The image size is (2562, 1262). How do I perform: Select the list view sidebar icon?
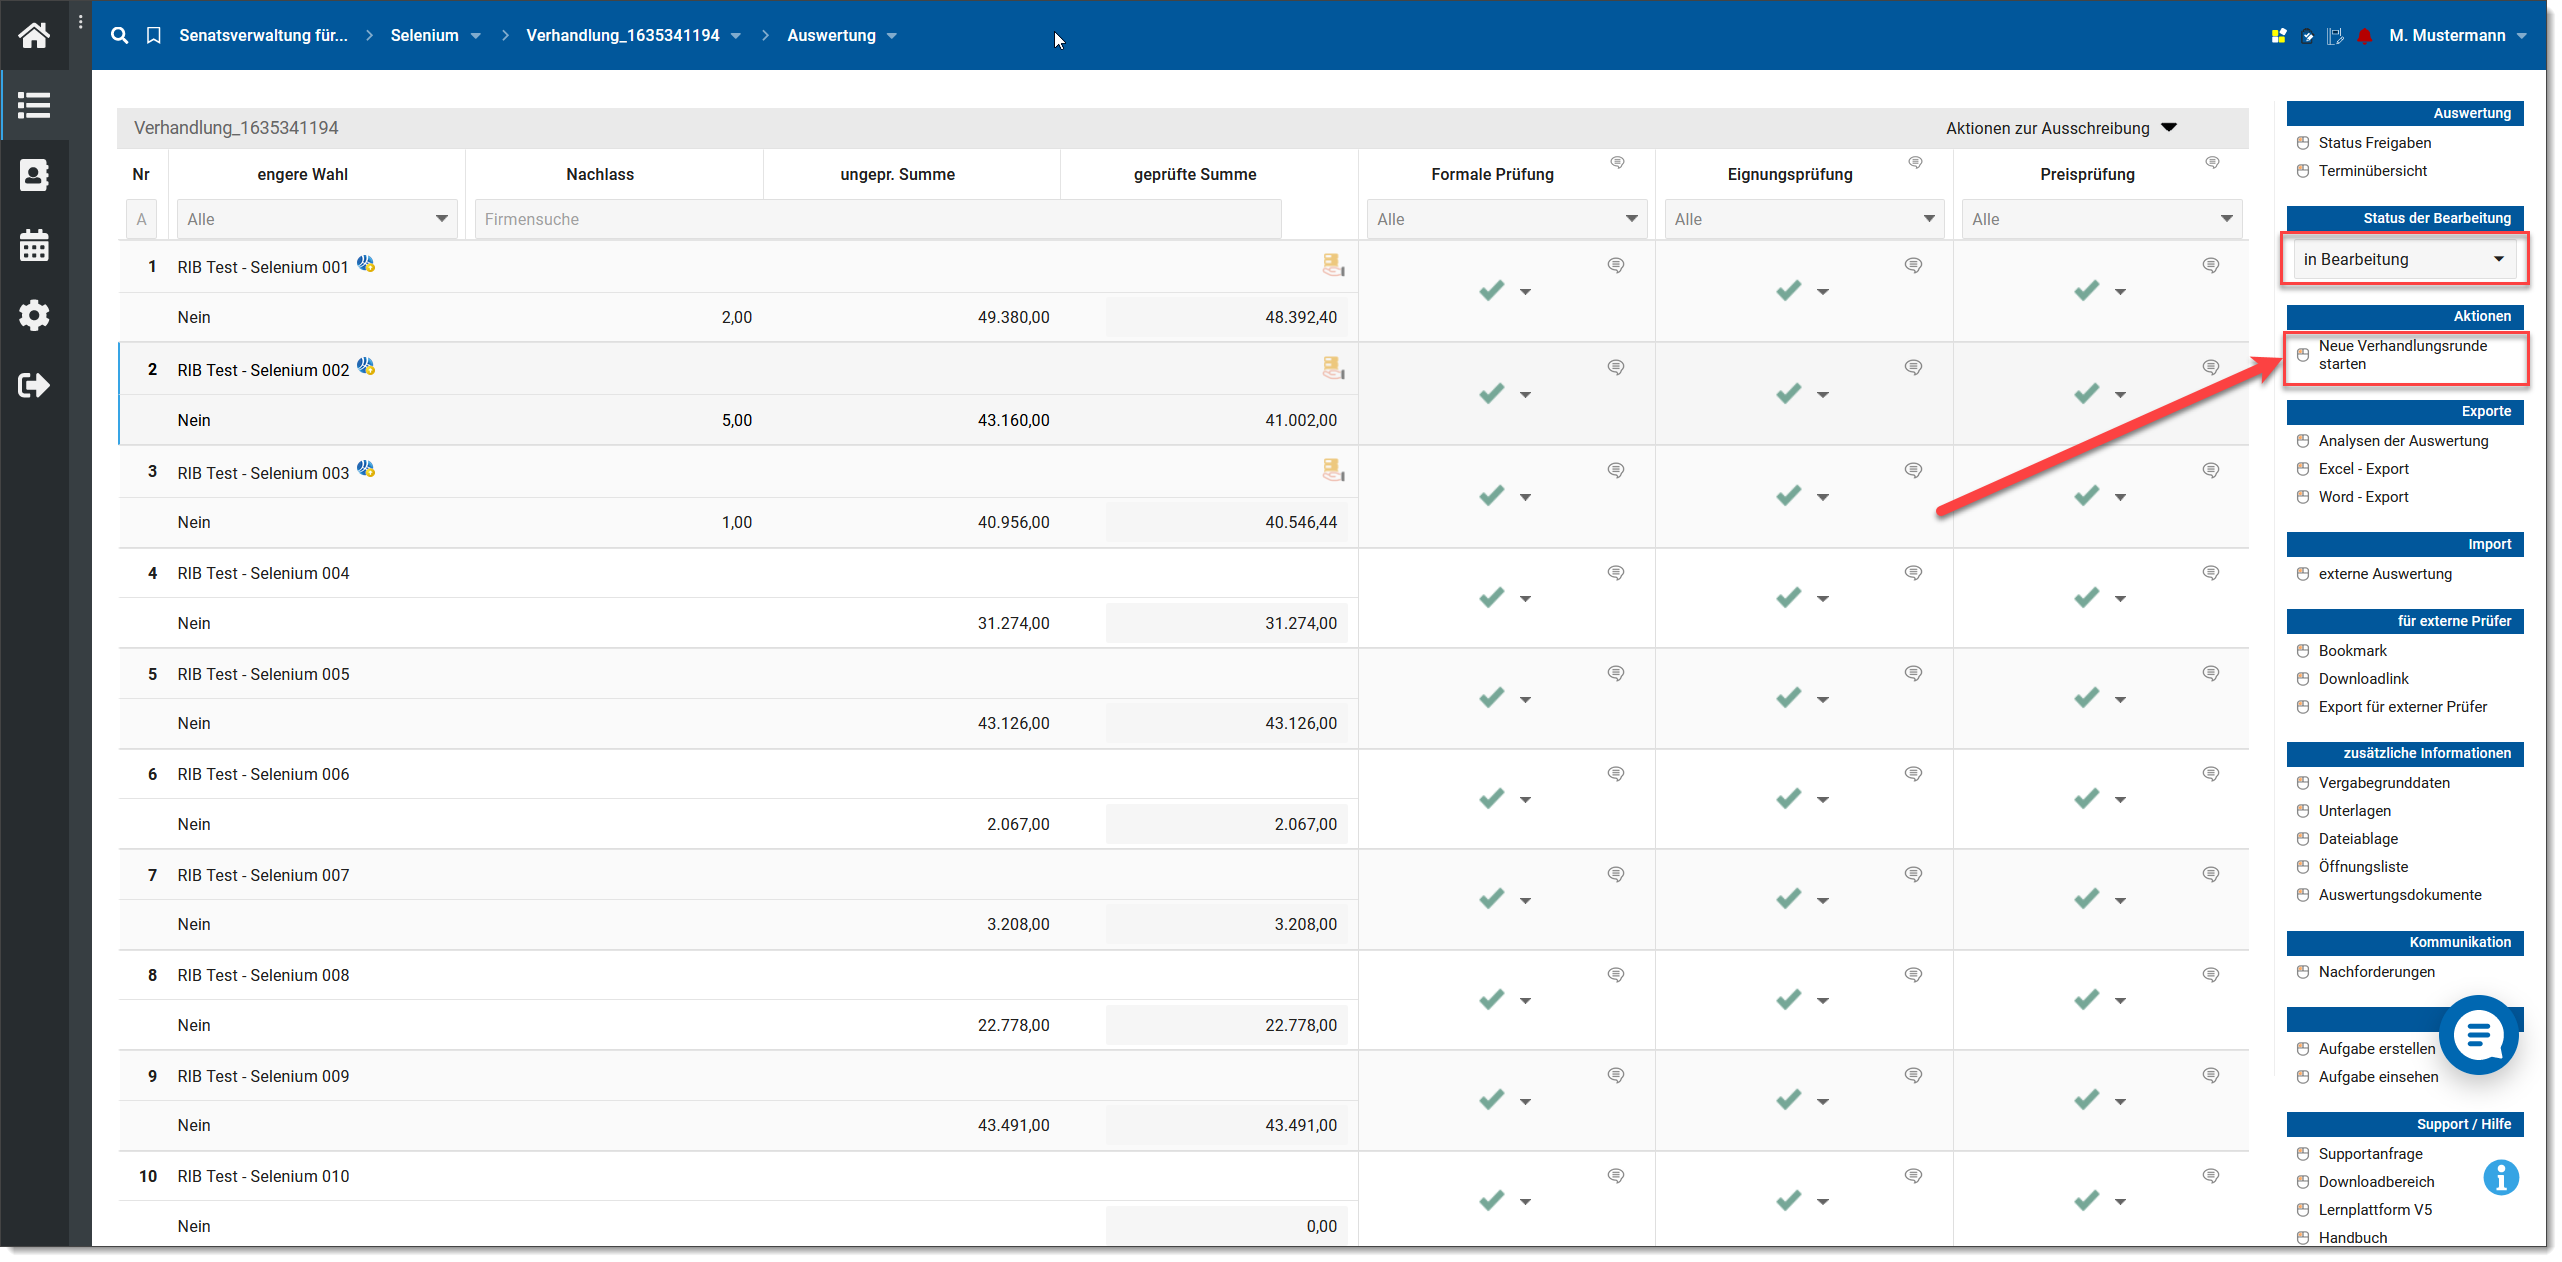point(34,105)
